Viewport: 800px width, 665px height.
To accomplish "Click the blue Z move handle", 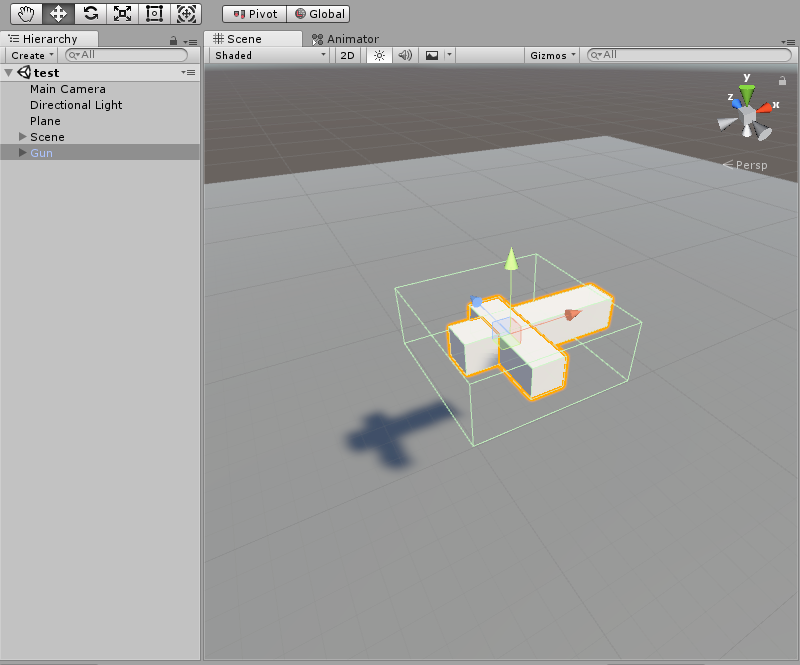I will (x=477, y=302).
